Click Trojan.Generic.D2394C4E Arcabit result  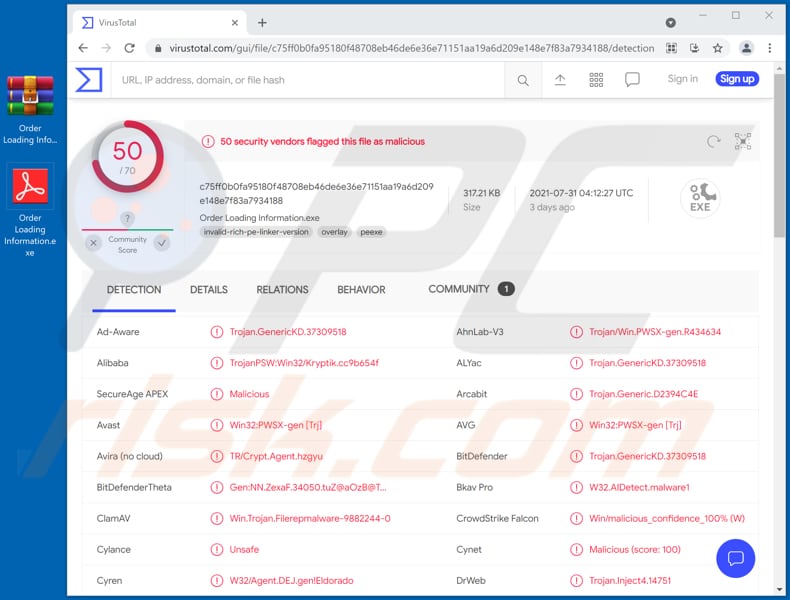click(643, 394)
